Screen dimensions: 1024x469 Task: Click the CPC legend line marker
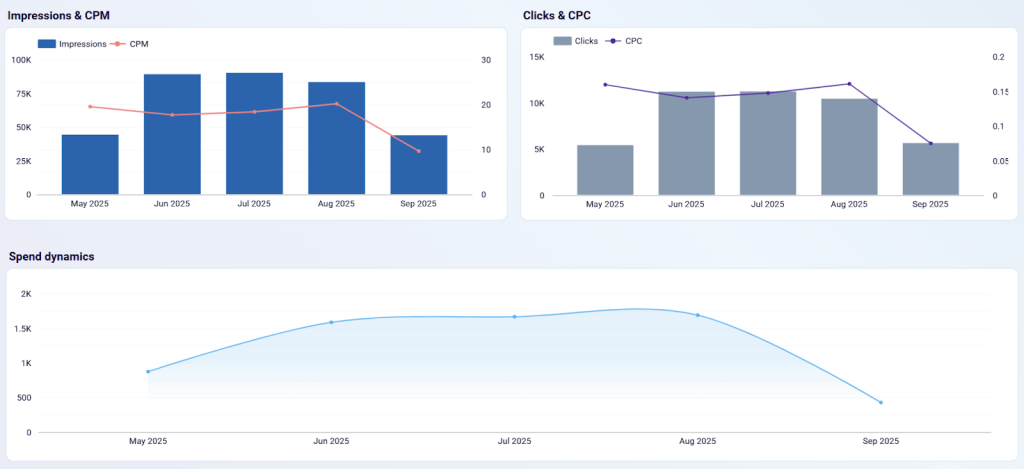611,41
